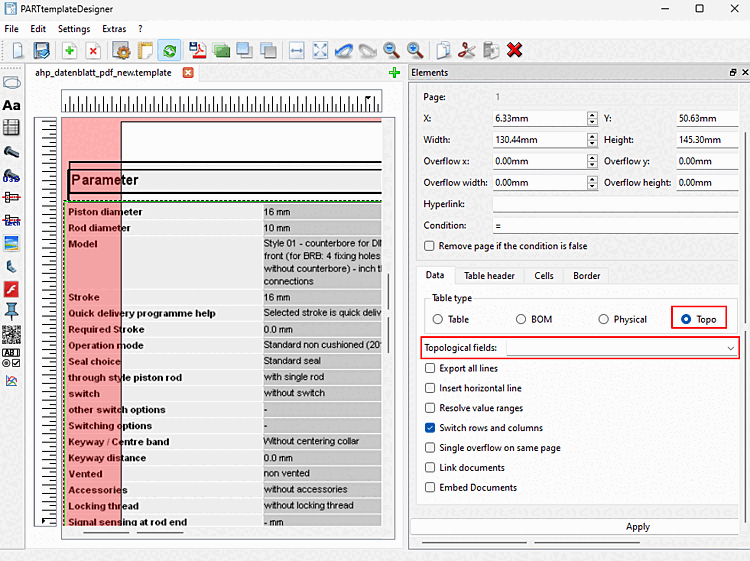This screenshot has width=750, height=561.
Task: Switch to the Table header tab
Action: [x=489, y=276]
